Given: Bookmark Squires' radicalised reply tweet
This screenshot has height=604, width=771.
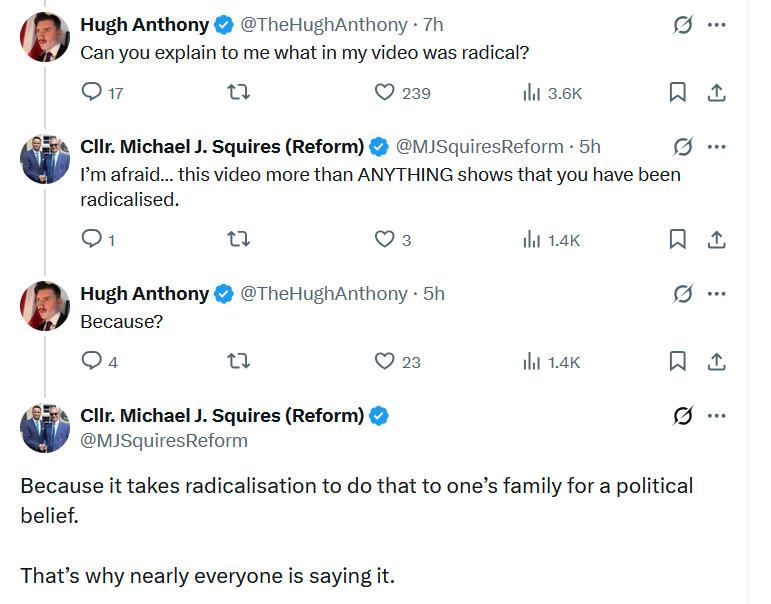Looking at the screenshot, I should click(678, 239).
